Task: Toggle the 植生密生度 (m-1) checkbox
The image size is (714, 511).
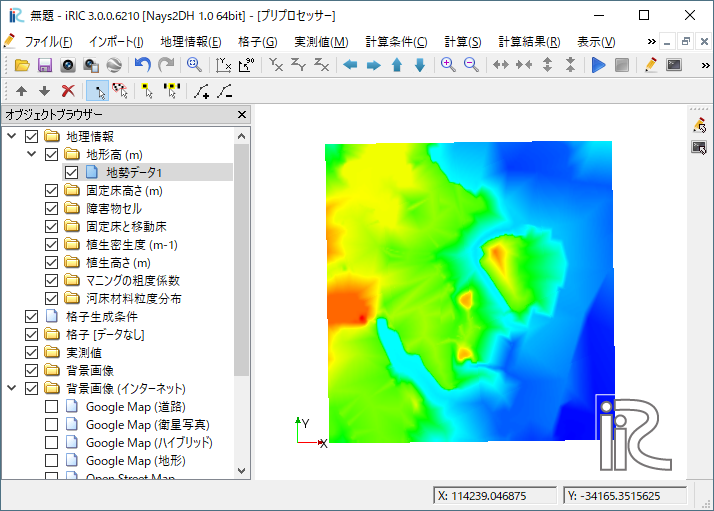Action: 51,245
